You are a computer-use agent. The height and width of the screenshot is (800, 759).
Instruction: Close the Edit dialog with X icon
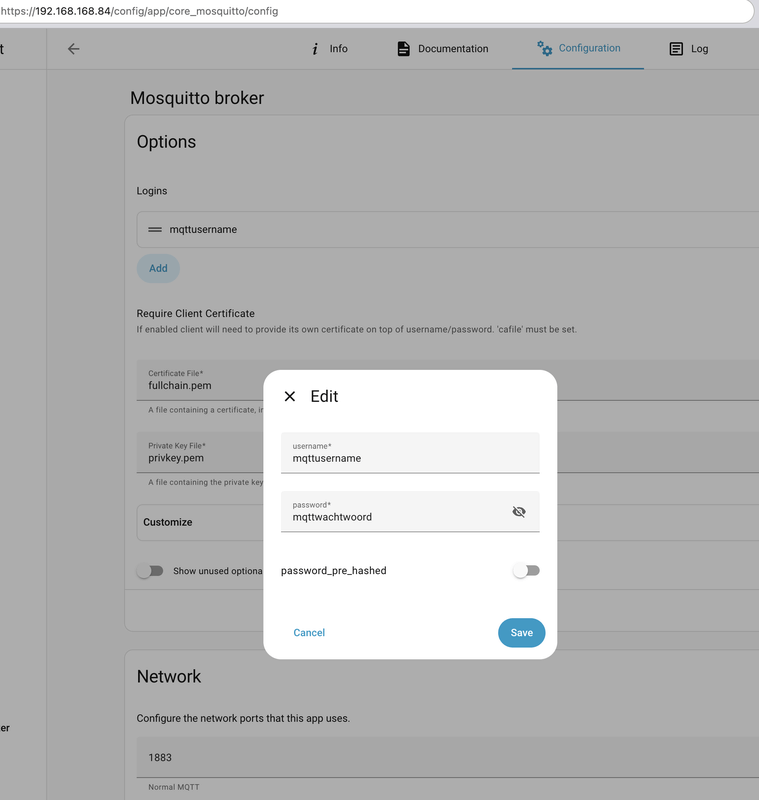click(290, 396)
